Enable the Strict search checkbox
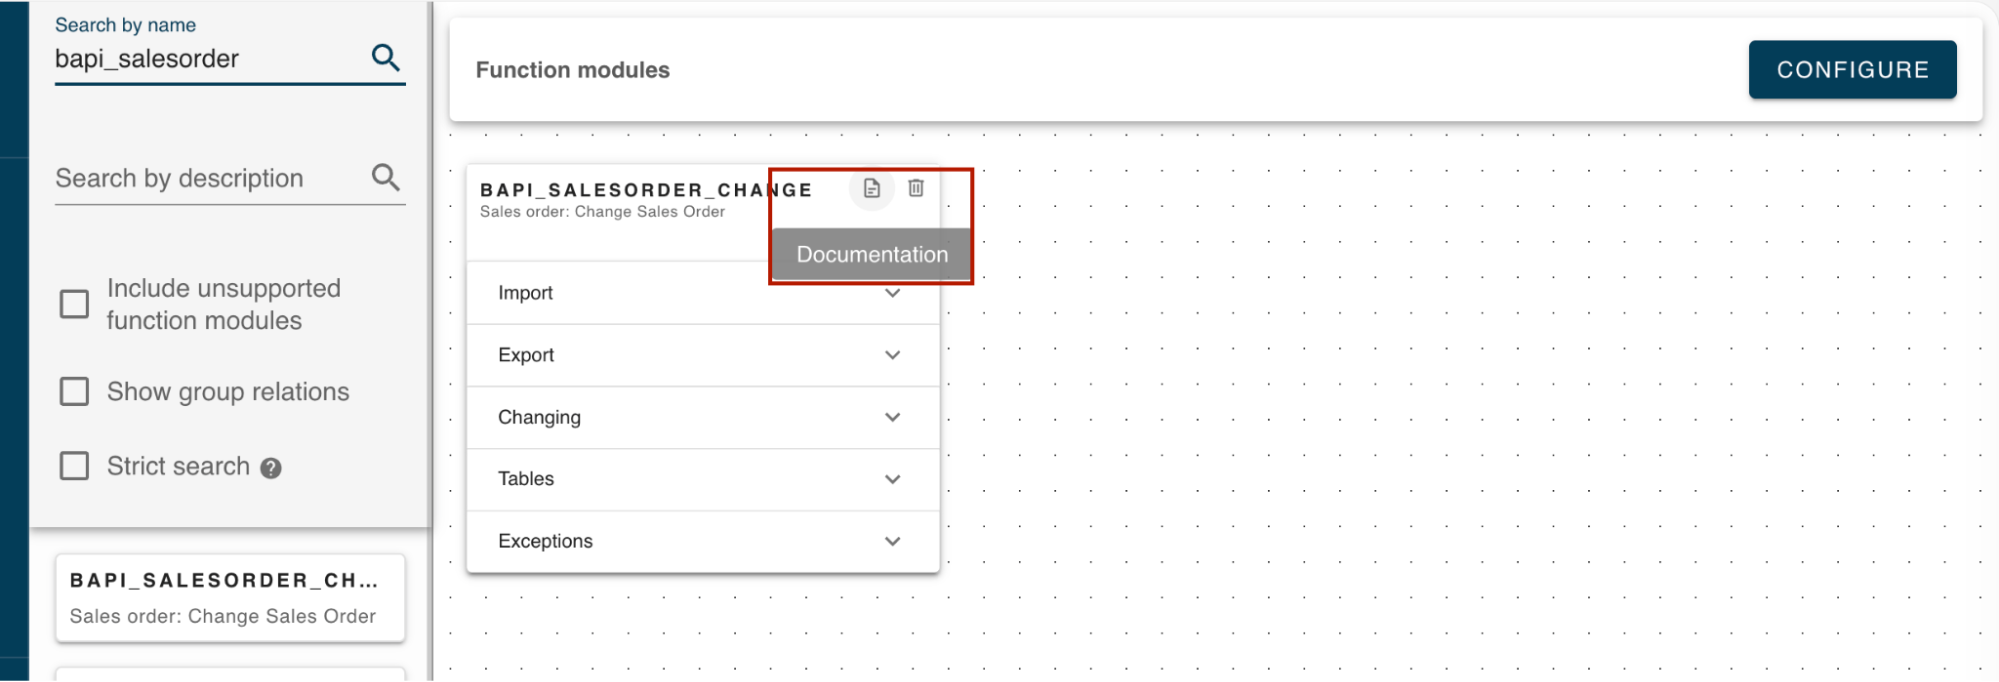Image resolution: width=1999 pixels, height=682 pixels. click(75, 466)
